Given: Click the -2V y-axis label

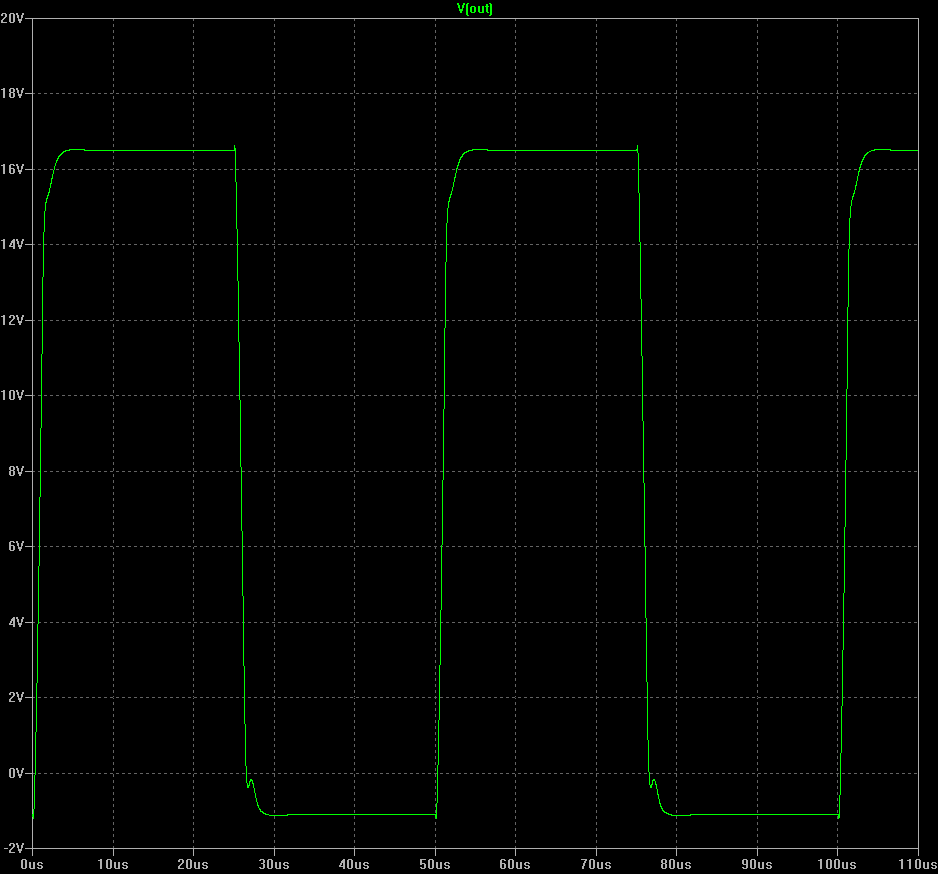Looking at the screenshot, I should click(x=14, y=848).
